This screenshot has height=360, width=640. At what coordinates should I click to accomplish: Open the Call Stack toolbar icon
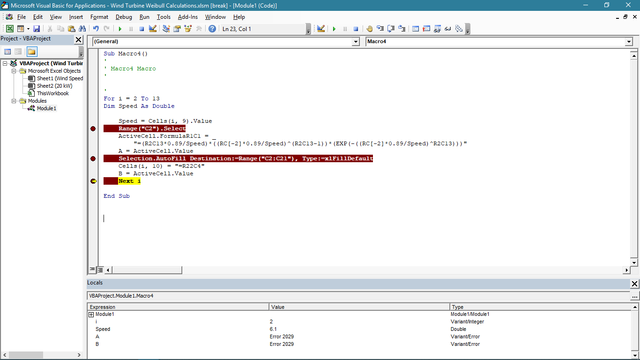(459, 29)
